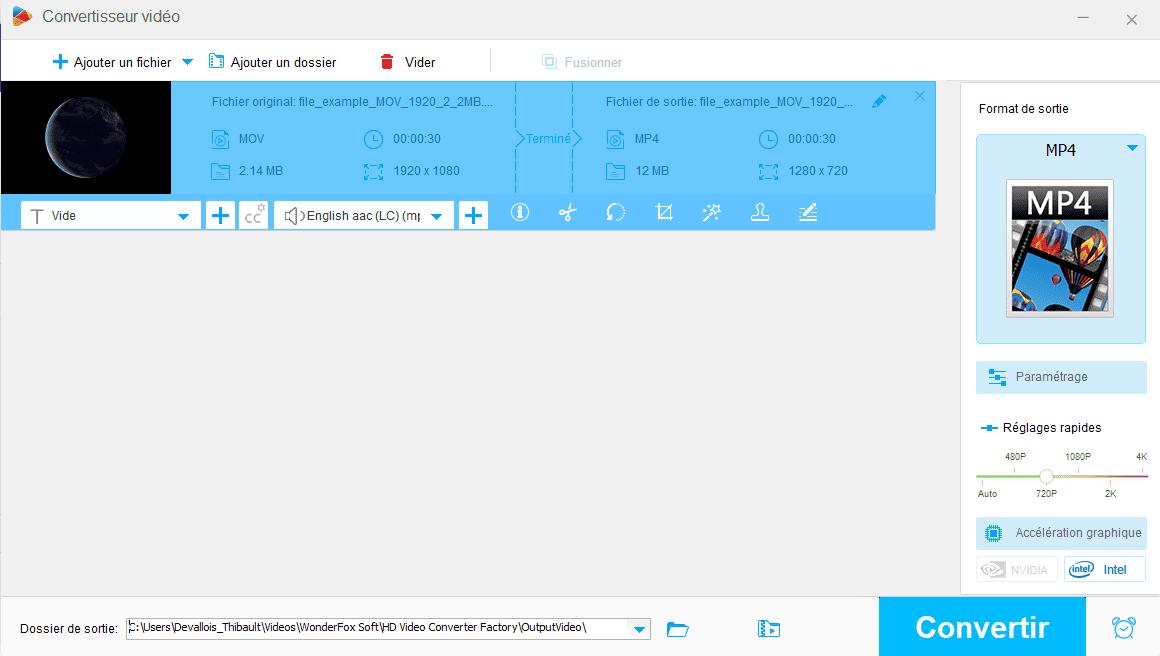Toggle Intel acceleration
This screenshot has height=656, width=1160.
point(1105,569)
